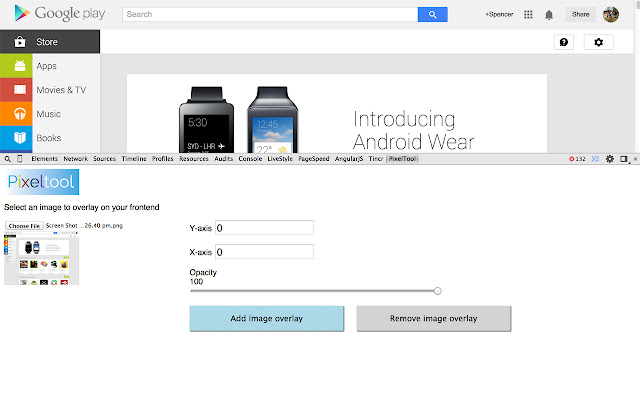Click the uploaded screenshot thumbnail preview
This screenshot has height=400, width=640.
(x=42, y=258)
